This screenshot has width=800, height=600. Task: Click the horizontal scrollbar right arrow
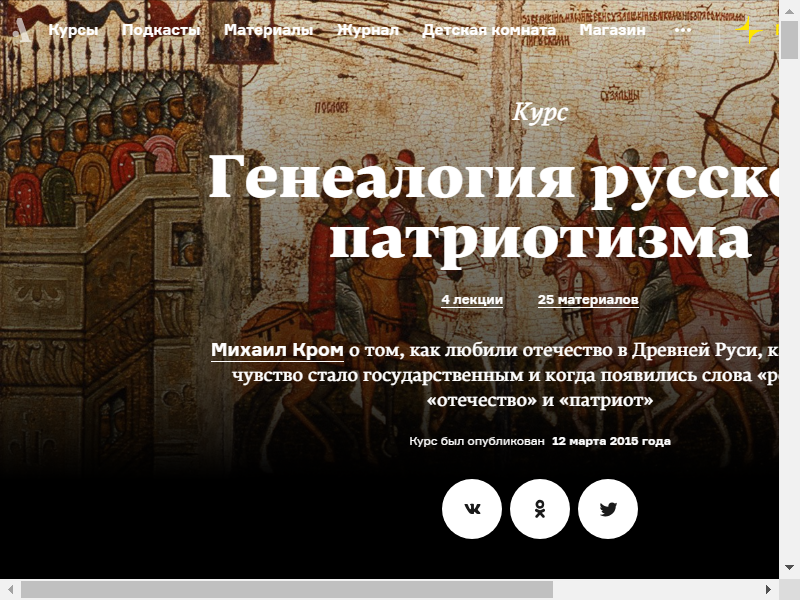(x=769, y=590)
